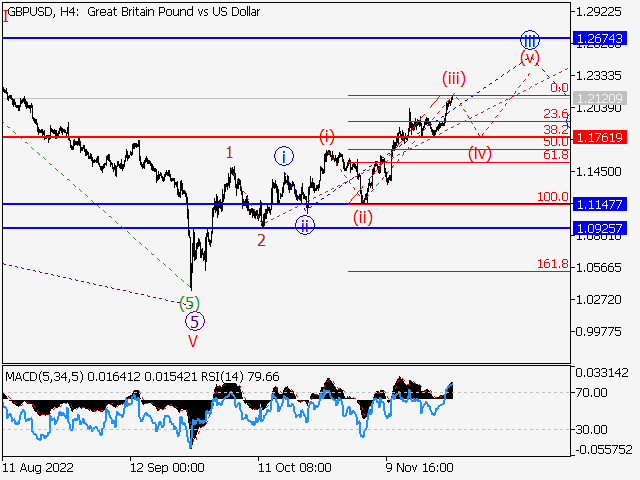The height and width of the screenshot is (480, 640).
Task: Click the 11 Oct 08:00 time label
Action: (295, 467)
